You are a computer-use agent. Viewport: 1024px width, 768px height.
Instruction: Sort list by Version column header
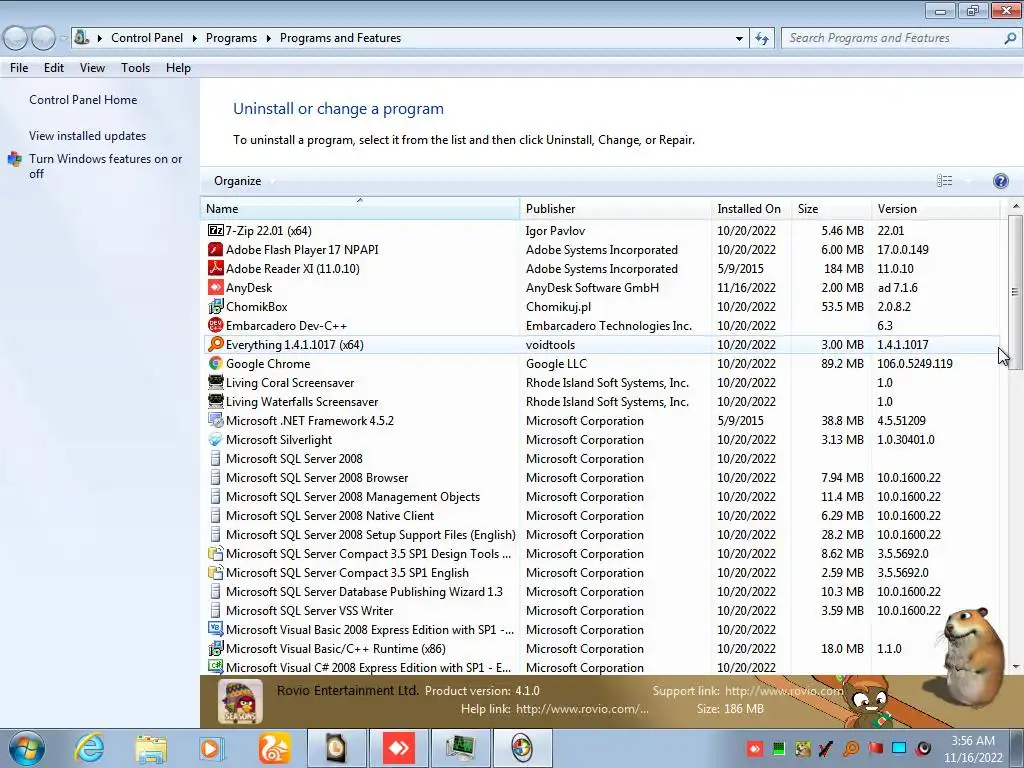pos(936,208)
